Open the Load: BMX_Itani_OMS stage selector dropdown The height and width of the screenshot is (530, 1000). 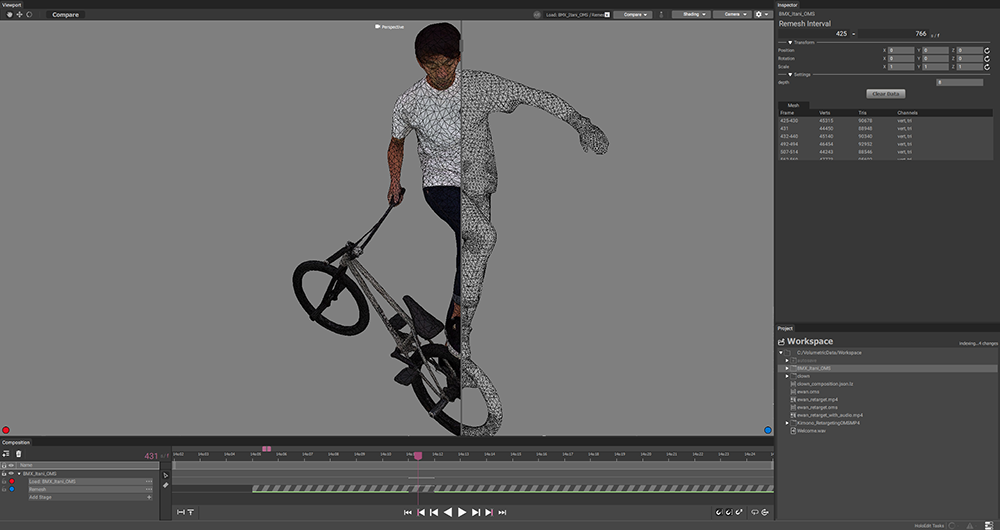[x=607, y=14]
